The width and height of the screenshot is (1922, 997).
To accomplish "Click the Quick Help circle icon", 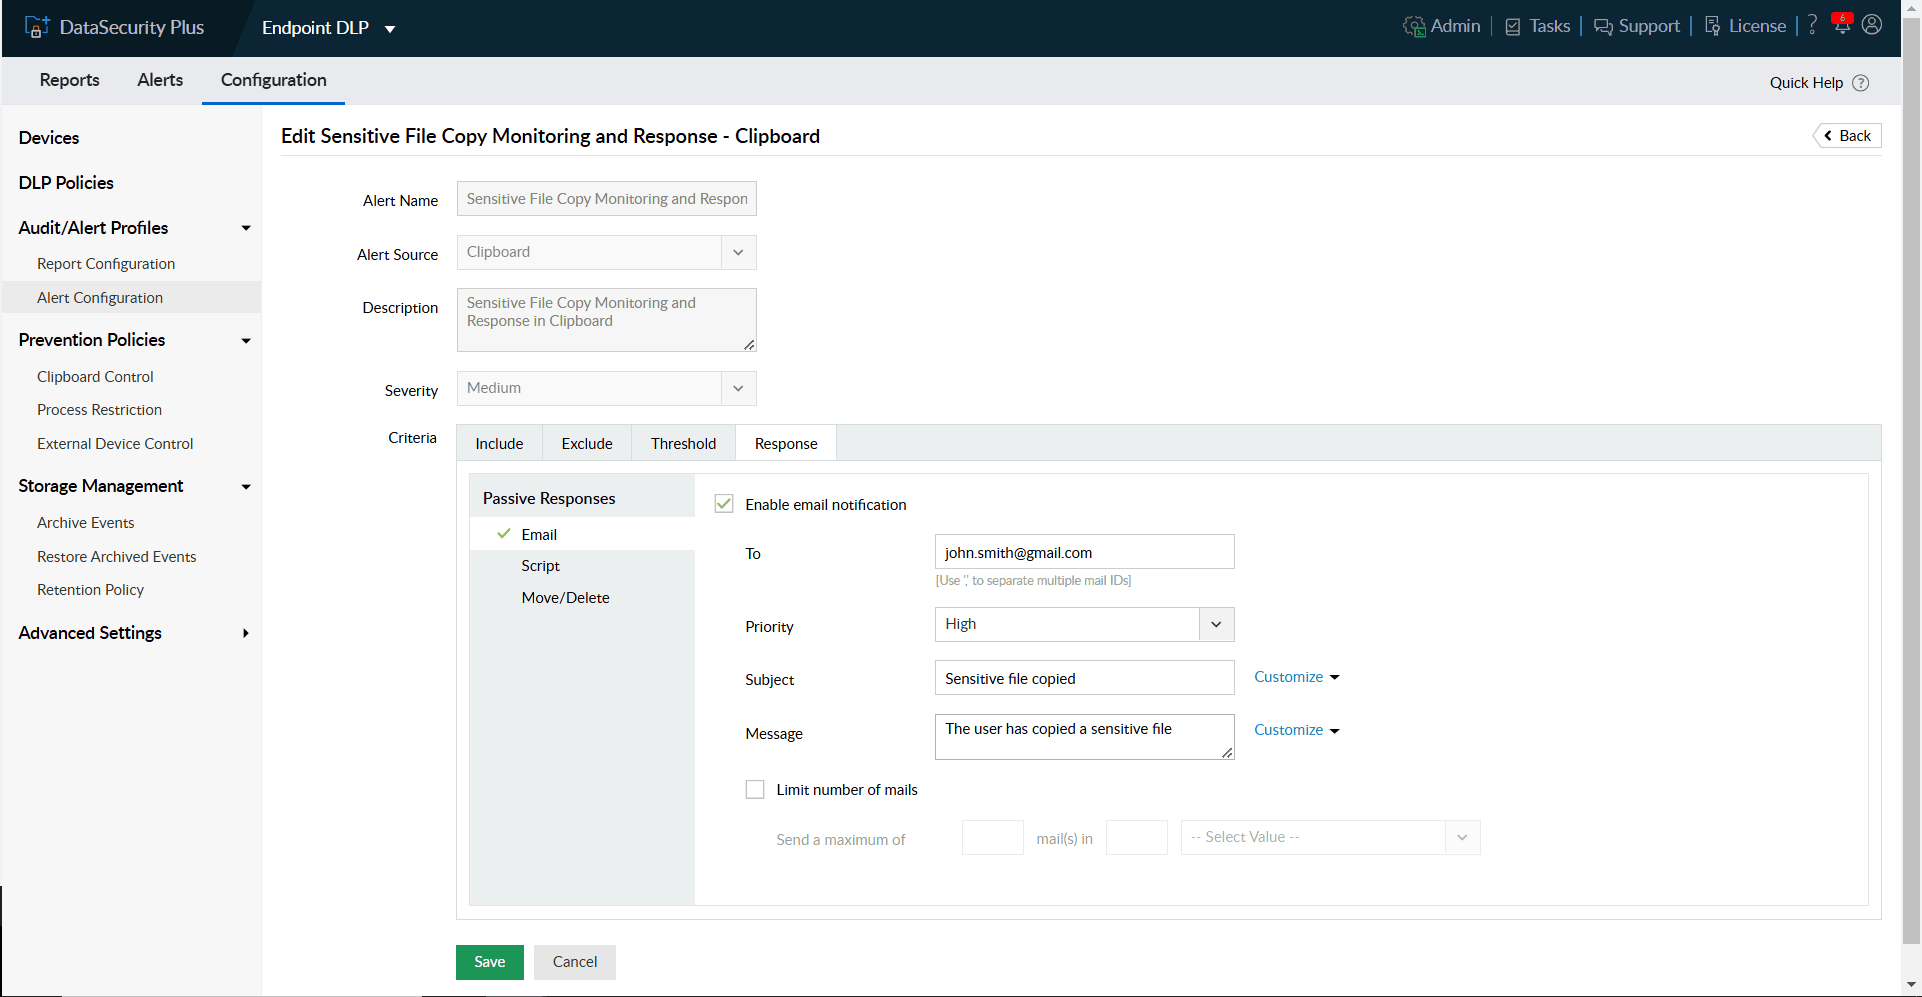I will pos(1860,83).
